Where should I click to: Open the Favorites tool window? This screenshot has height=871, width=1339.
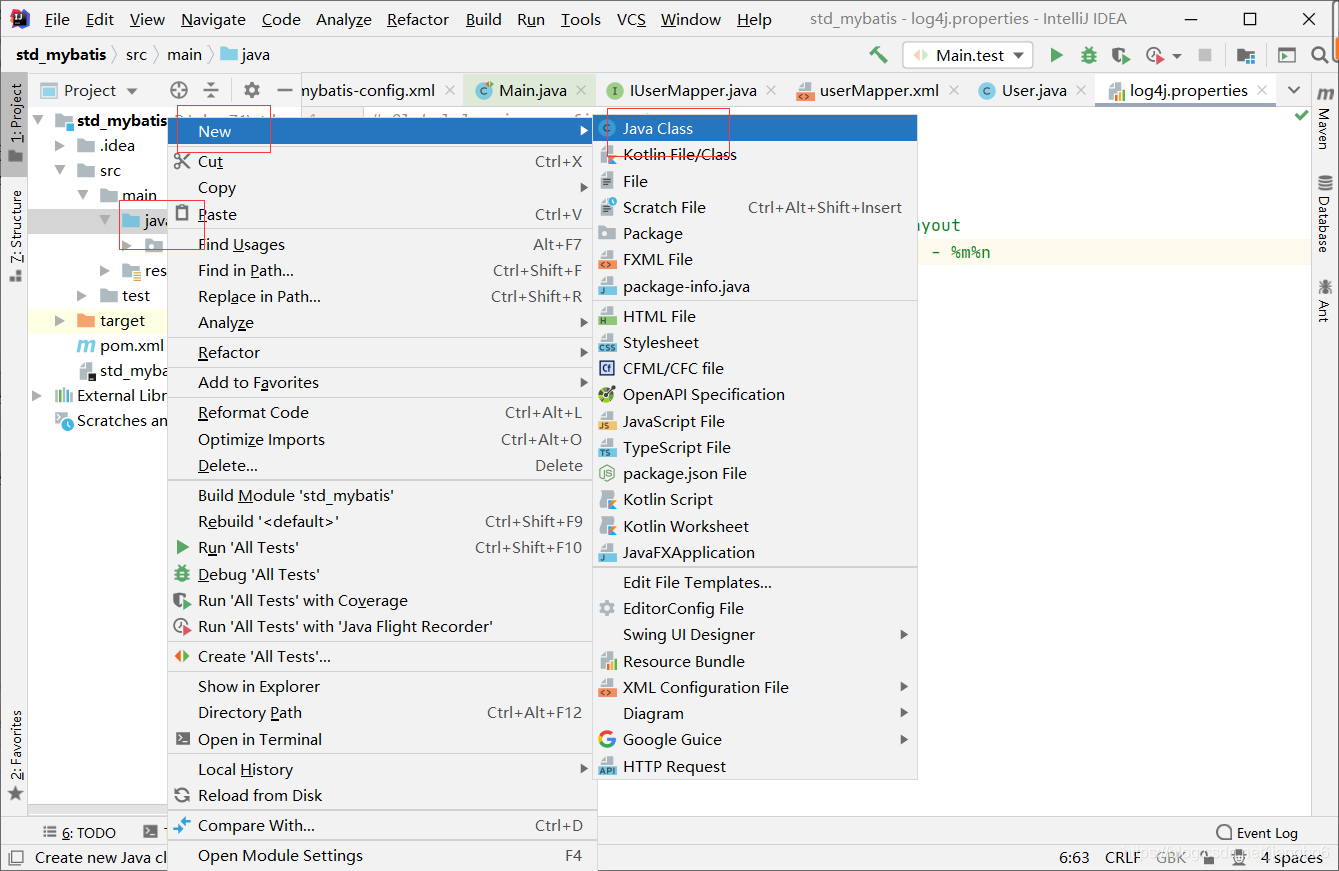15,756
